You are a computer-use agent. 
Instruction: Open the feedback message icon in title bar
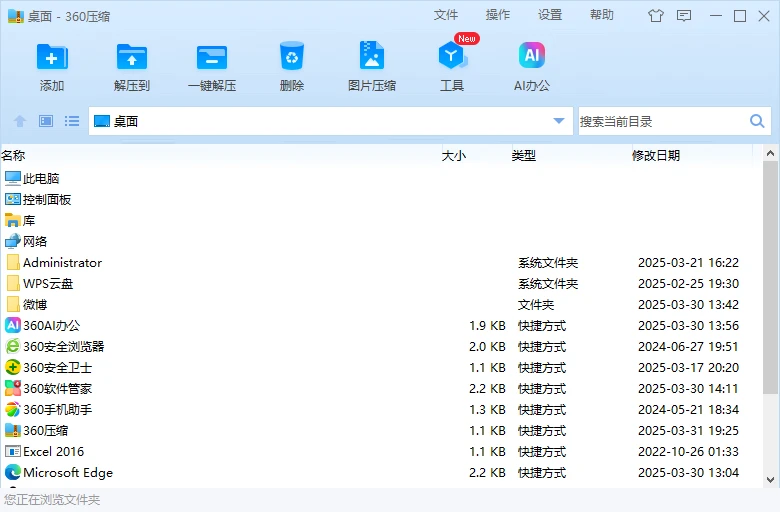click(684, 16)
